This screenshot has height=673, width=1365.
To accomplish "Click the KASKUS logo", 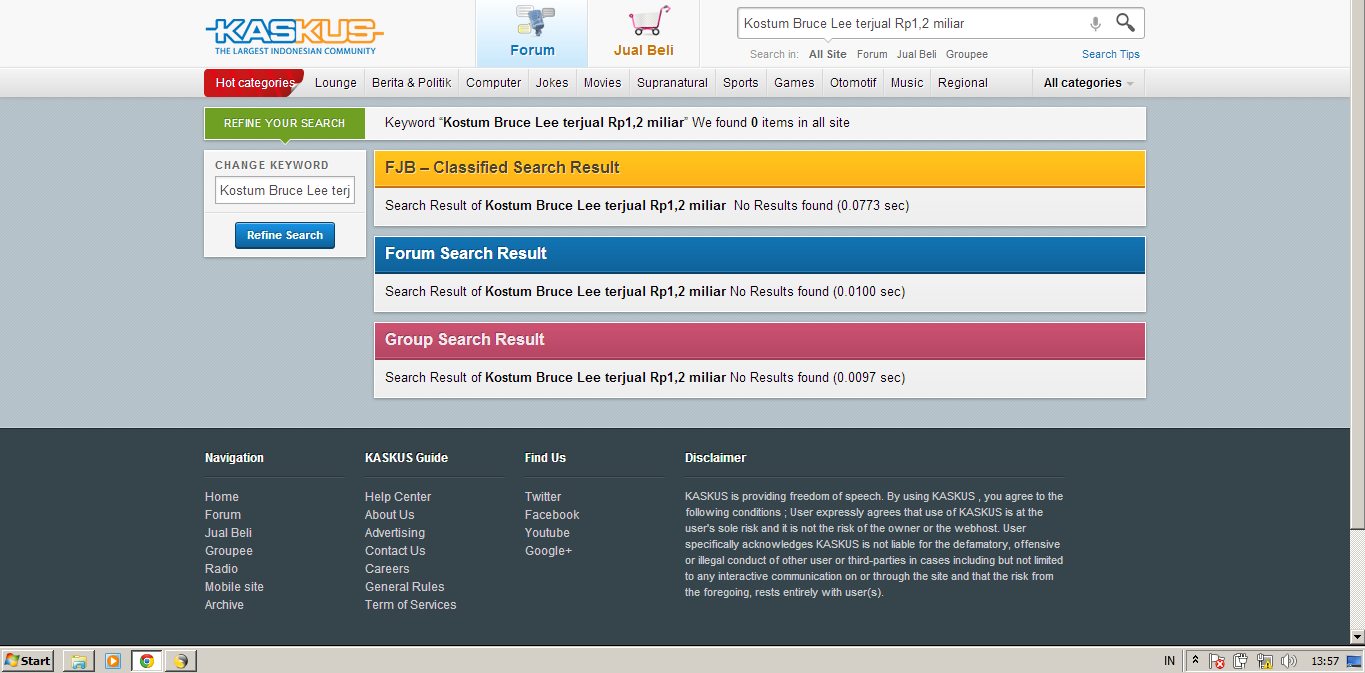I will (293, 35).
